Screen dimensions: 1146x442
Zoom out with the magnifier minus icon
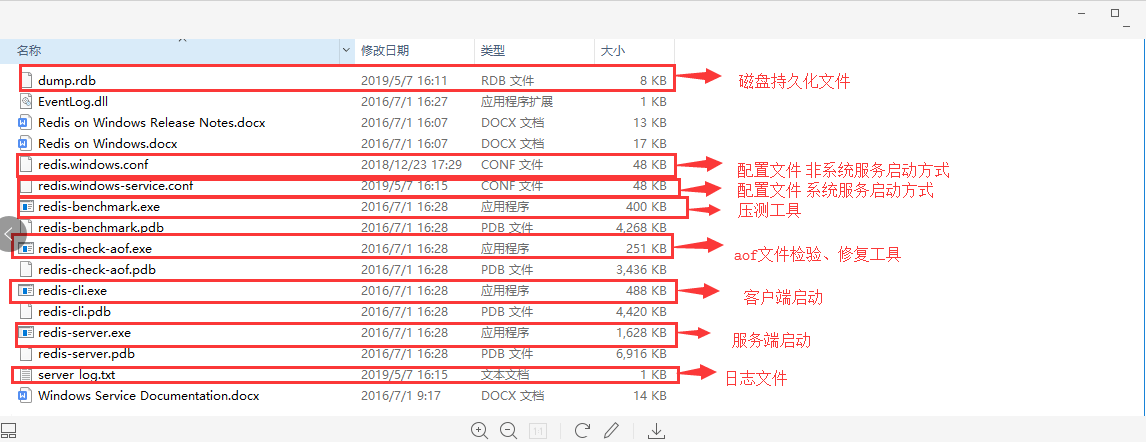click(509, 430)
